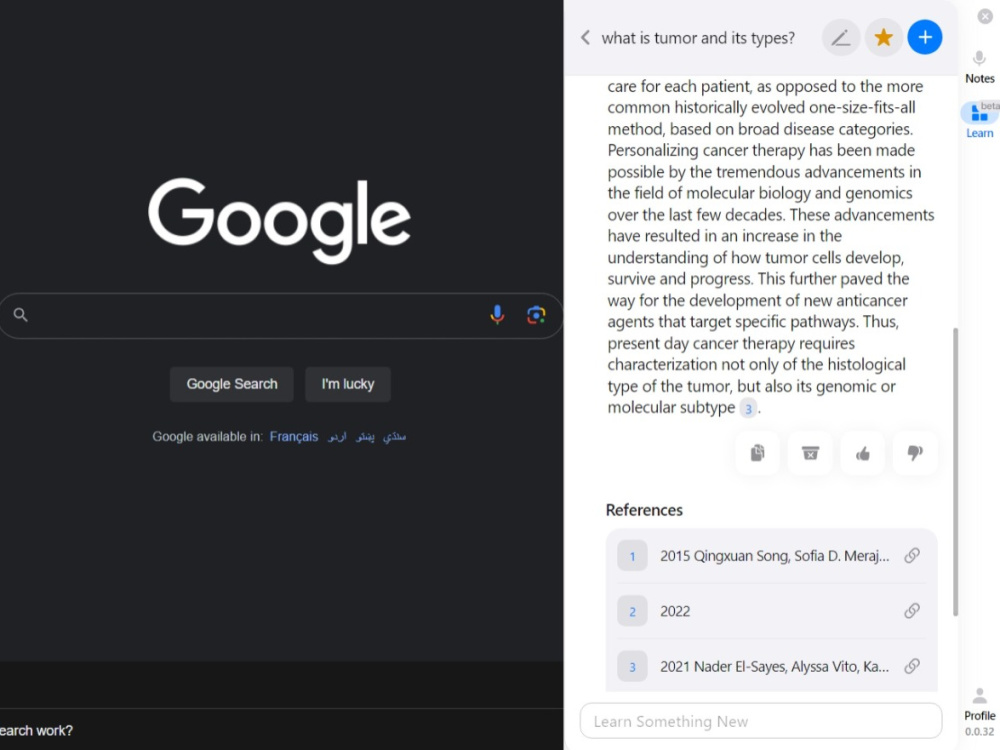Open link icon for the 2022 reference
The height and width of the screenshot is (750, 1000).
(x=912, y=611)
